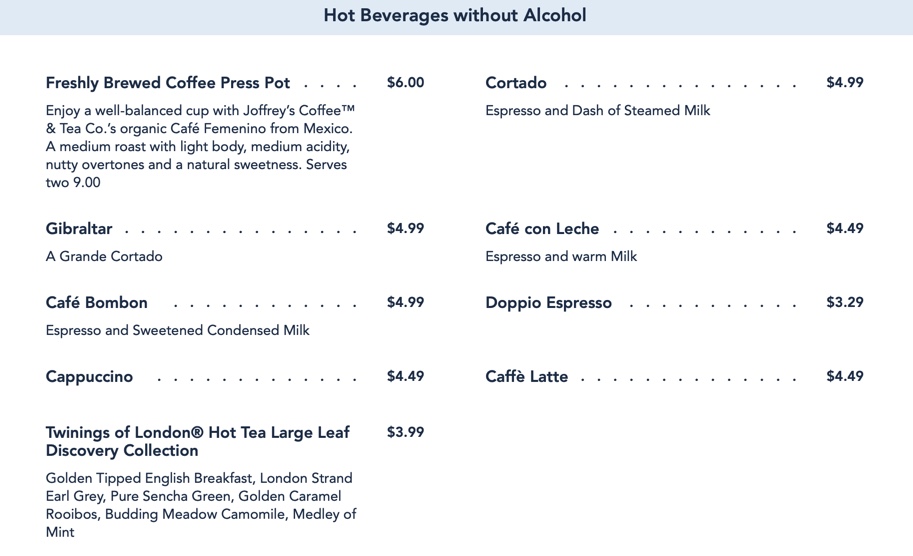Image resolution: width=913 pixels, height=556 pixels.
Task: Click the $3.99 Twinings tea price
Action: pyautogui.click(x=405, y=433)
